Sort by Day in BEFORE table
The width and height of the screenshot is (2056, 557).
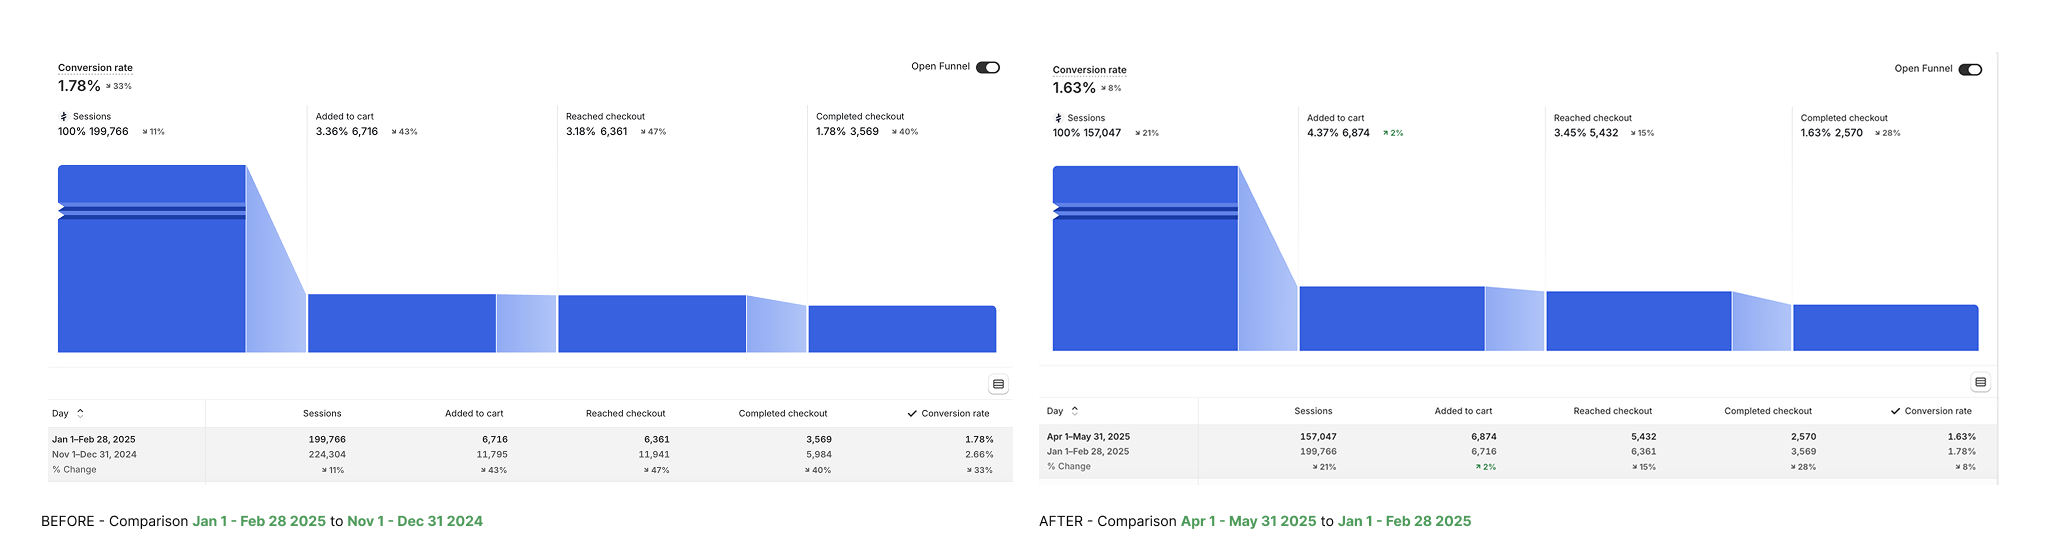80,413
